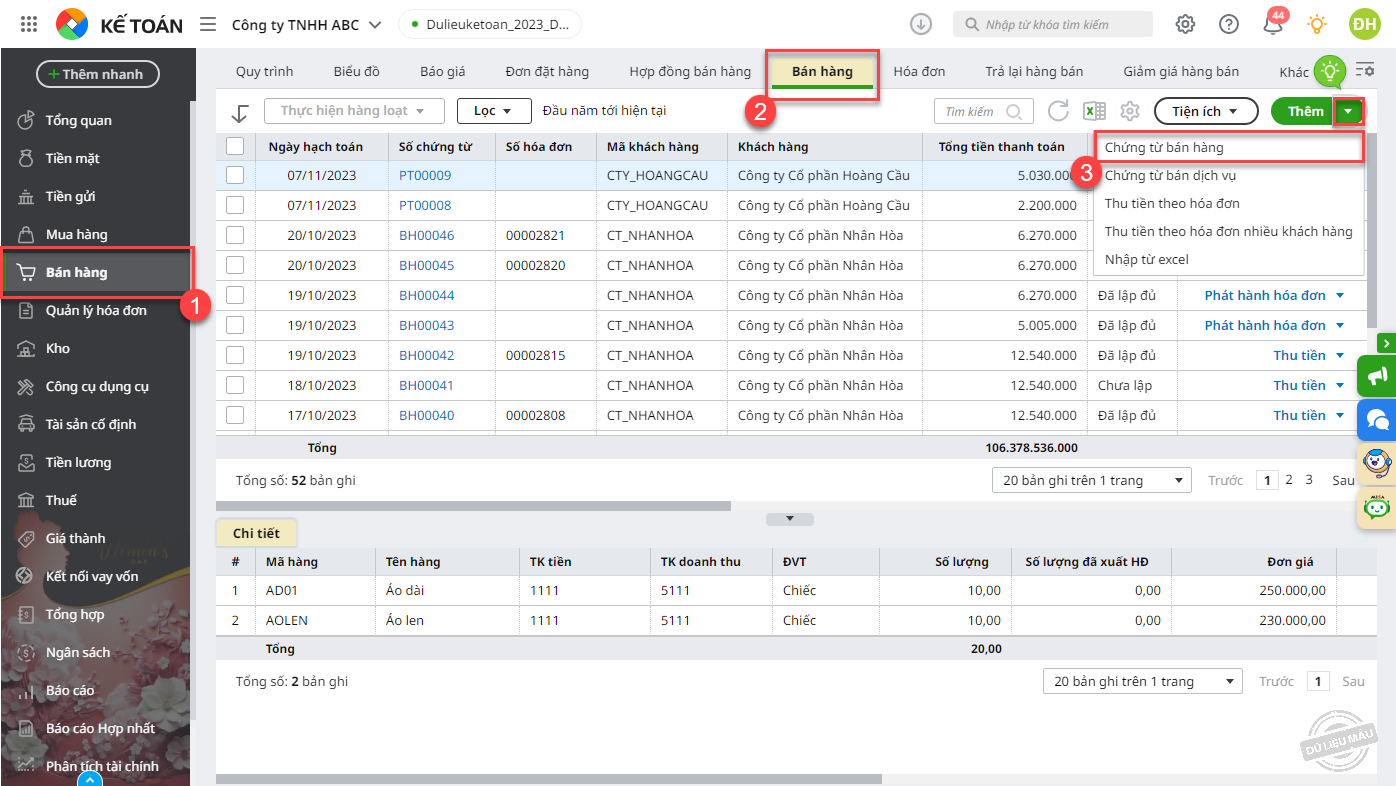Select the checkbox for voucher BH00045

click(235, 265)
